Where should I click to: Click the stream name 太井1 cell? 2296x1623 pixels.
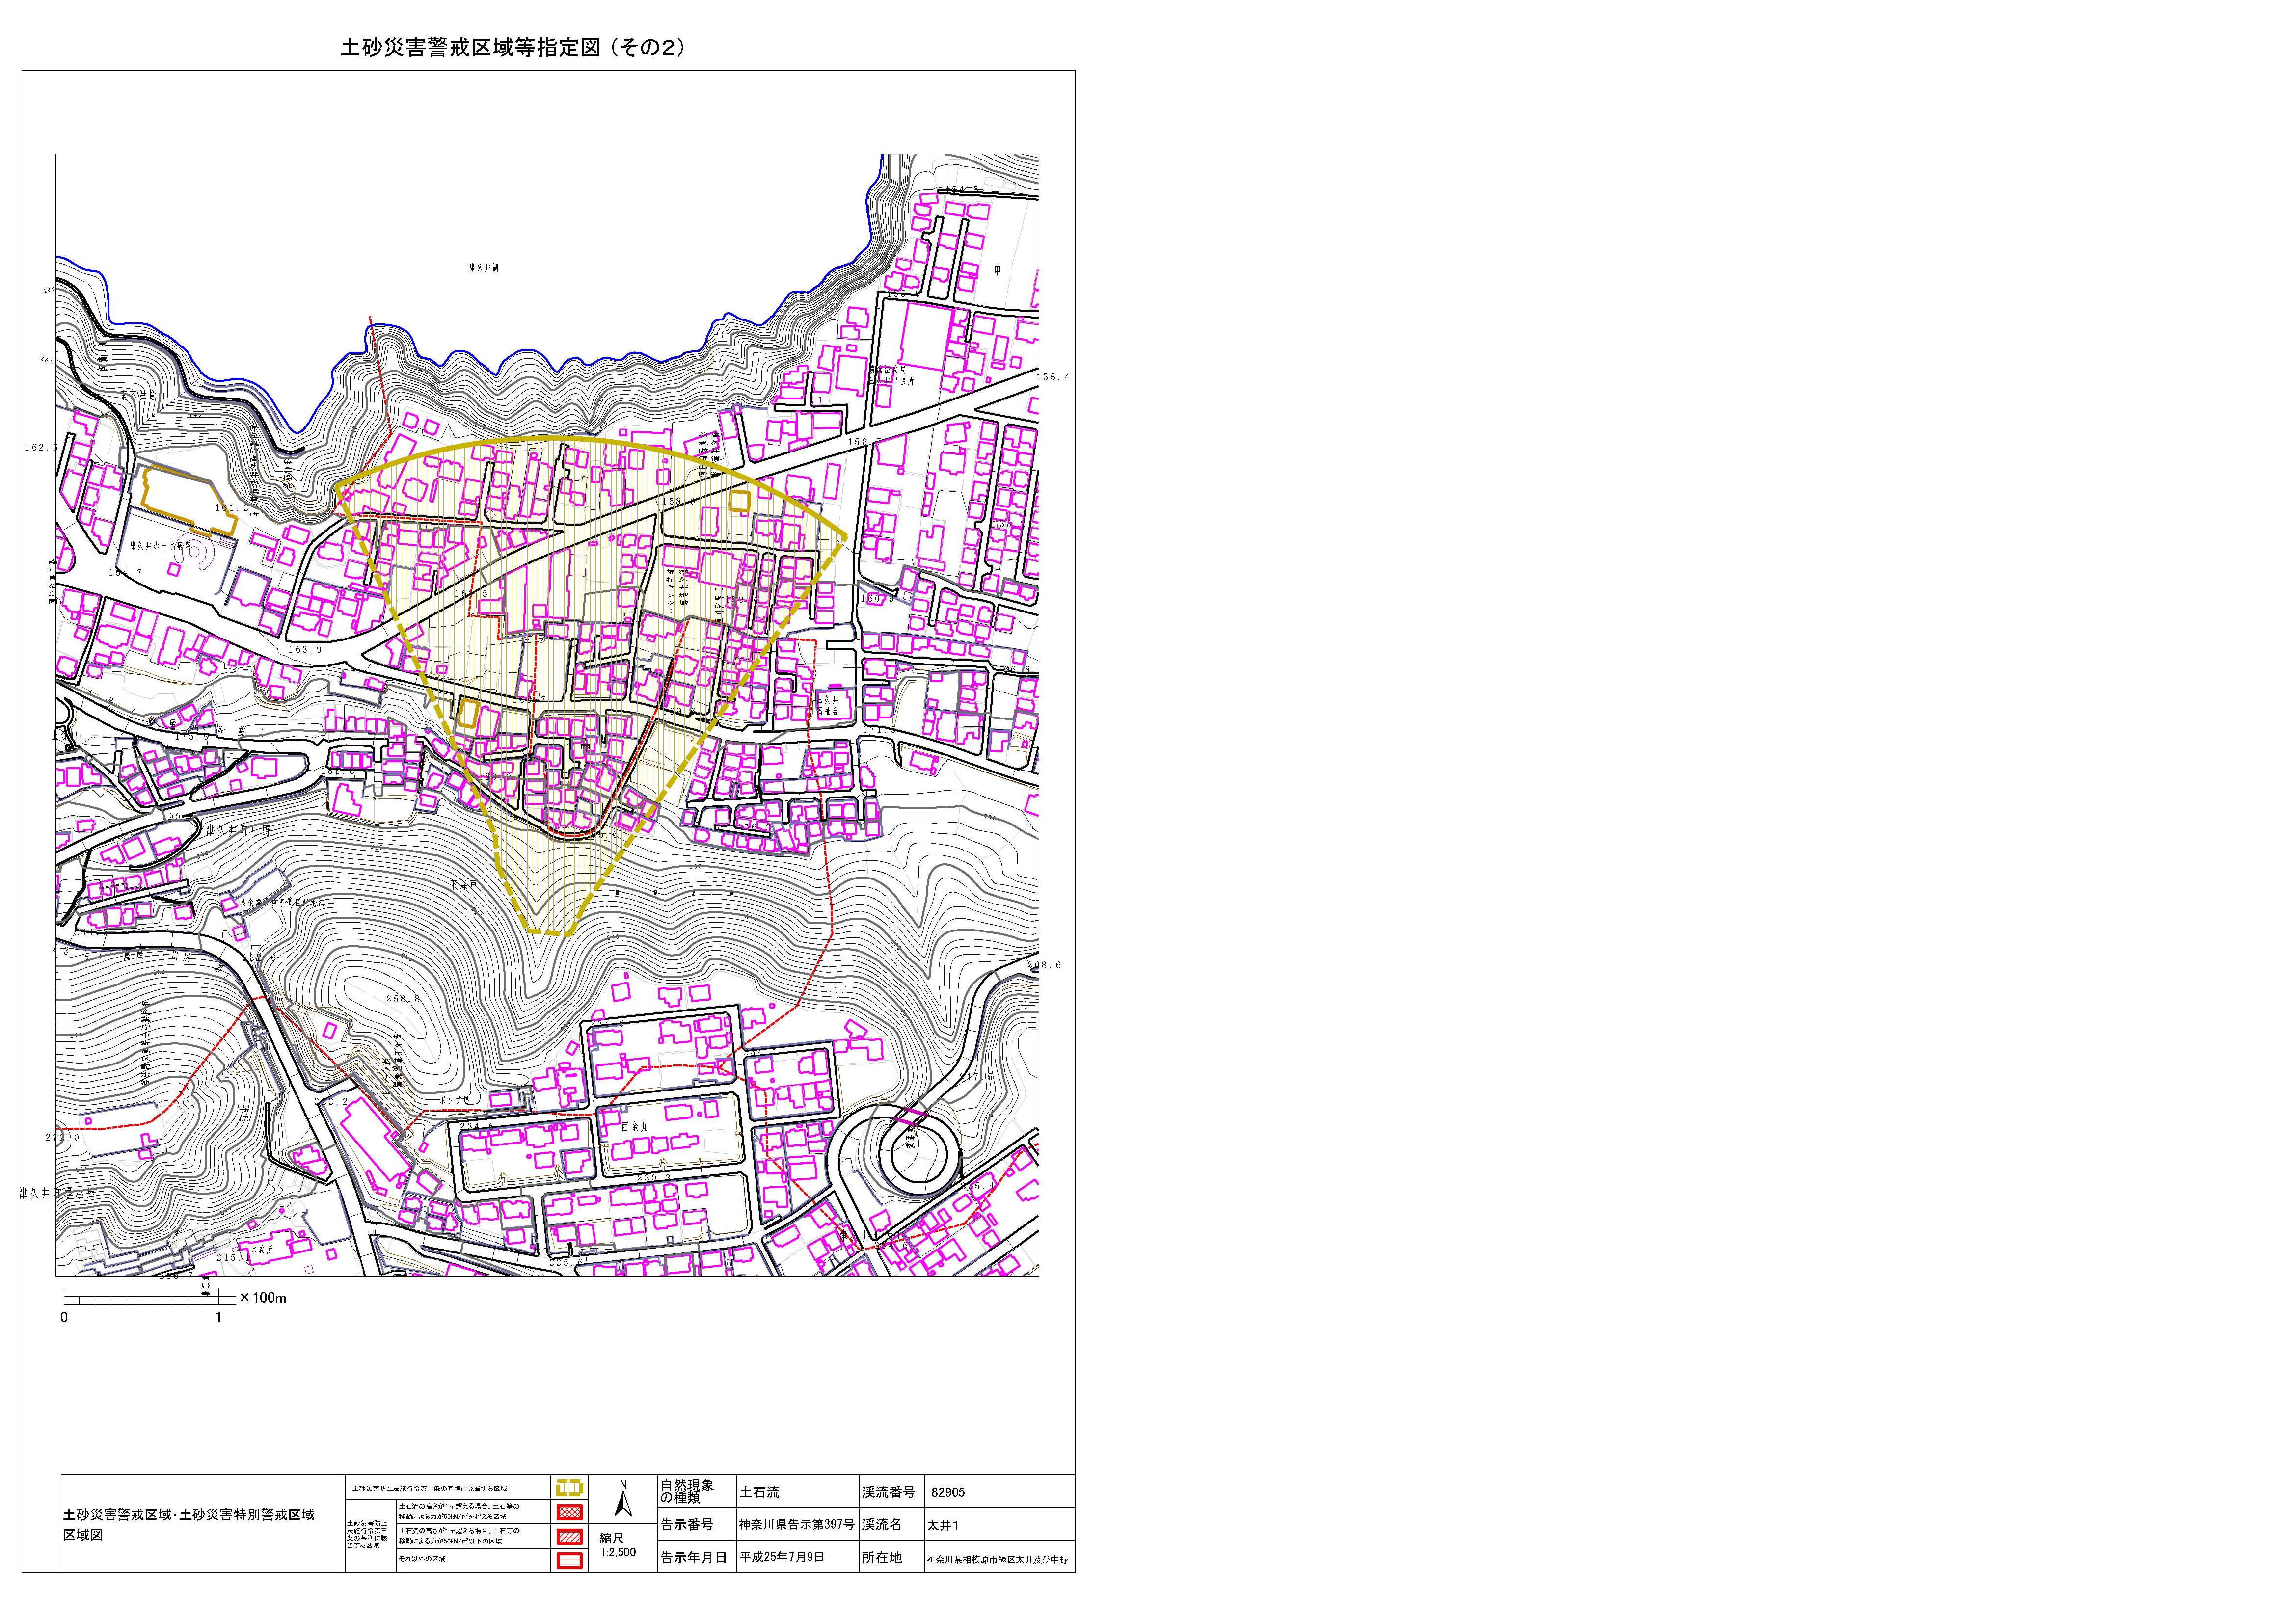coord(942,1525)
